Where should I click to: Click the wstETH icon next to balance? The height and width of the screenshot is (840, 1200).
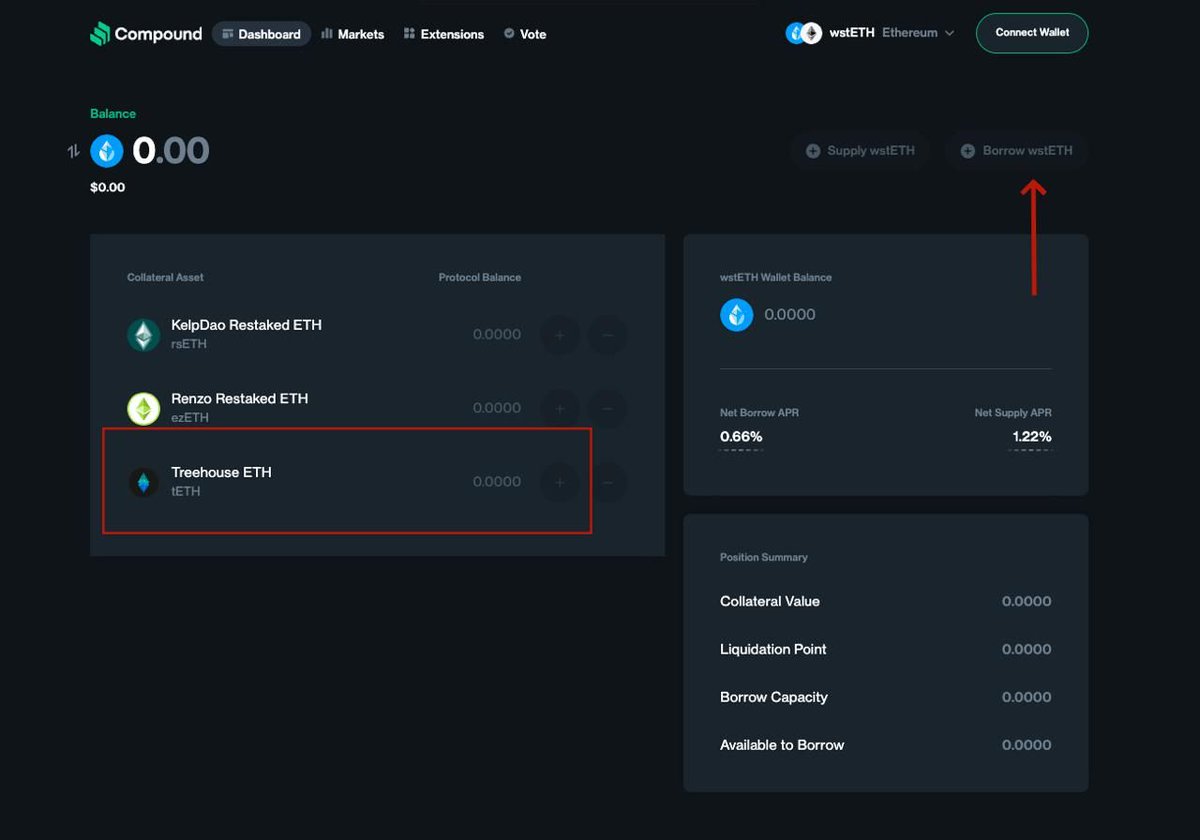coord(107,151)
